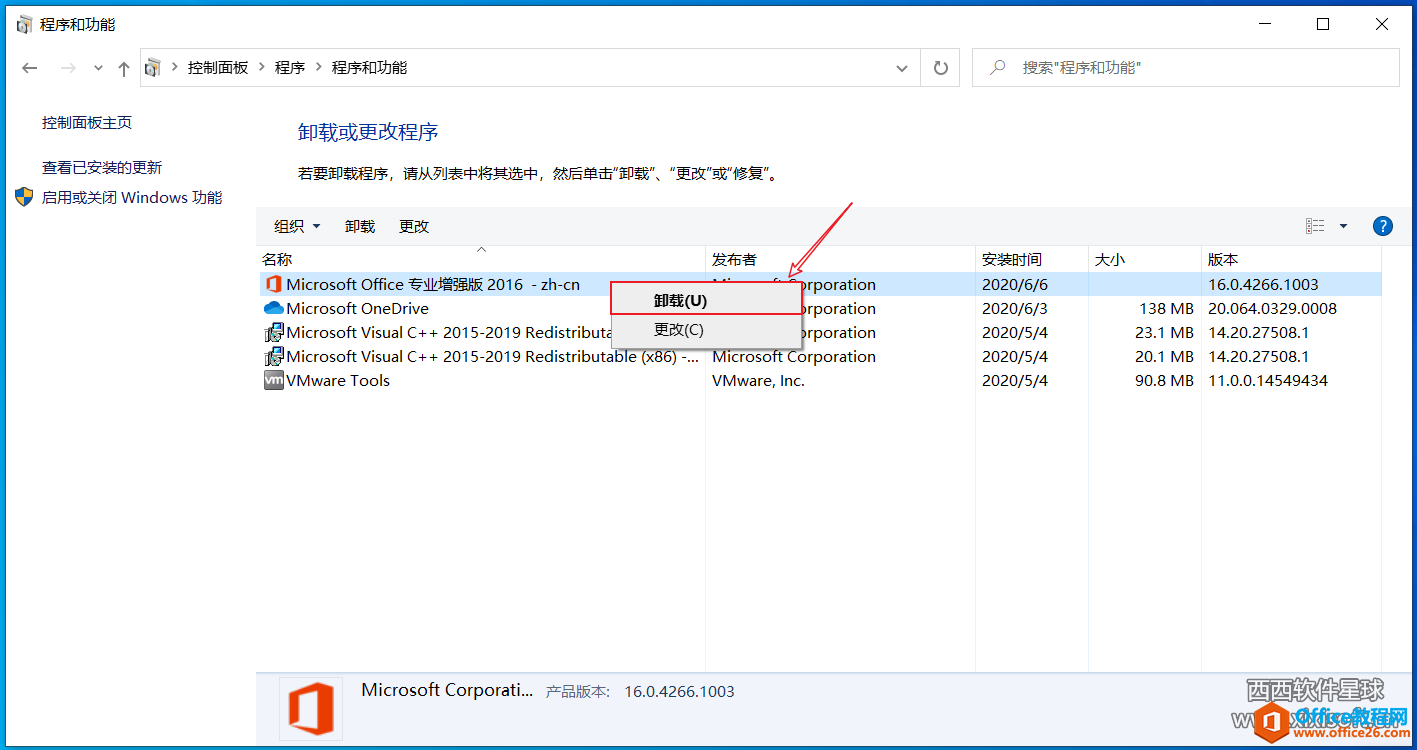This screenshot has width=1417, height=750.
Task: Close the 程序和功能 window
Action: pos(1382,24)
